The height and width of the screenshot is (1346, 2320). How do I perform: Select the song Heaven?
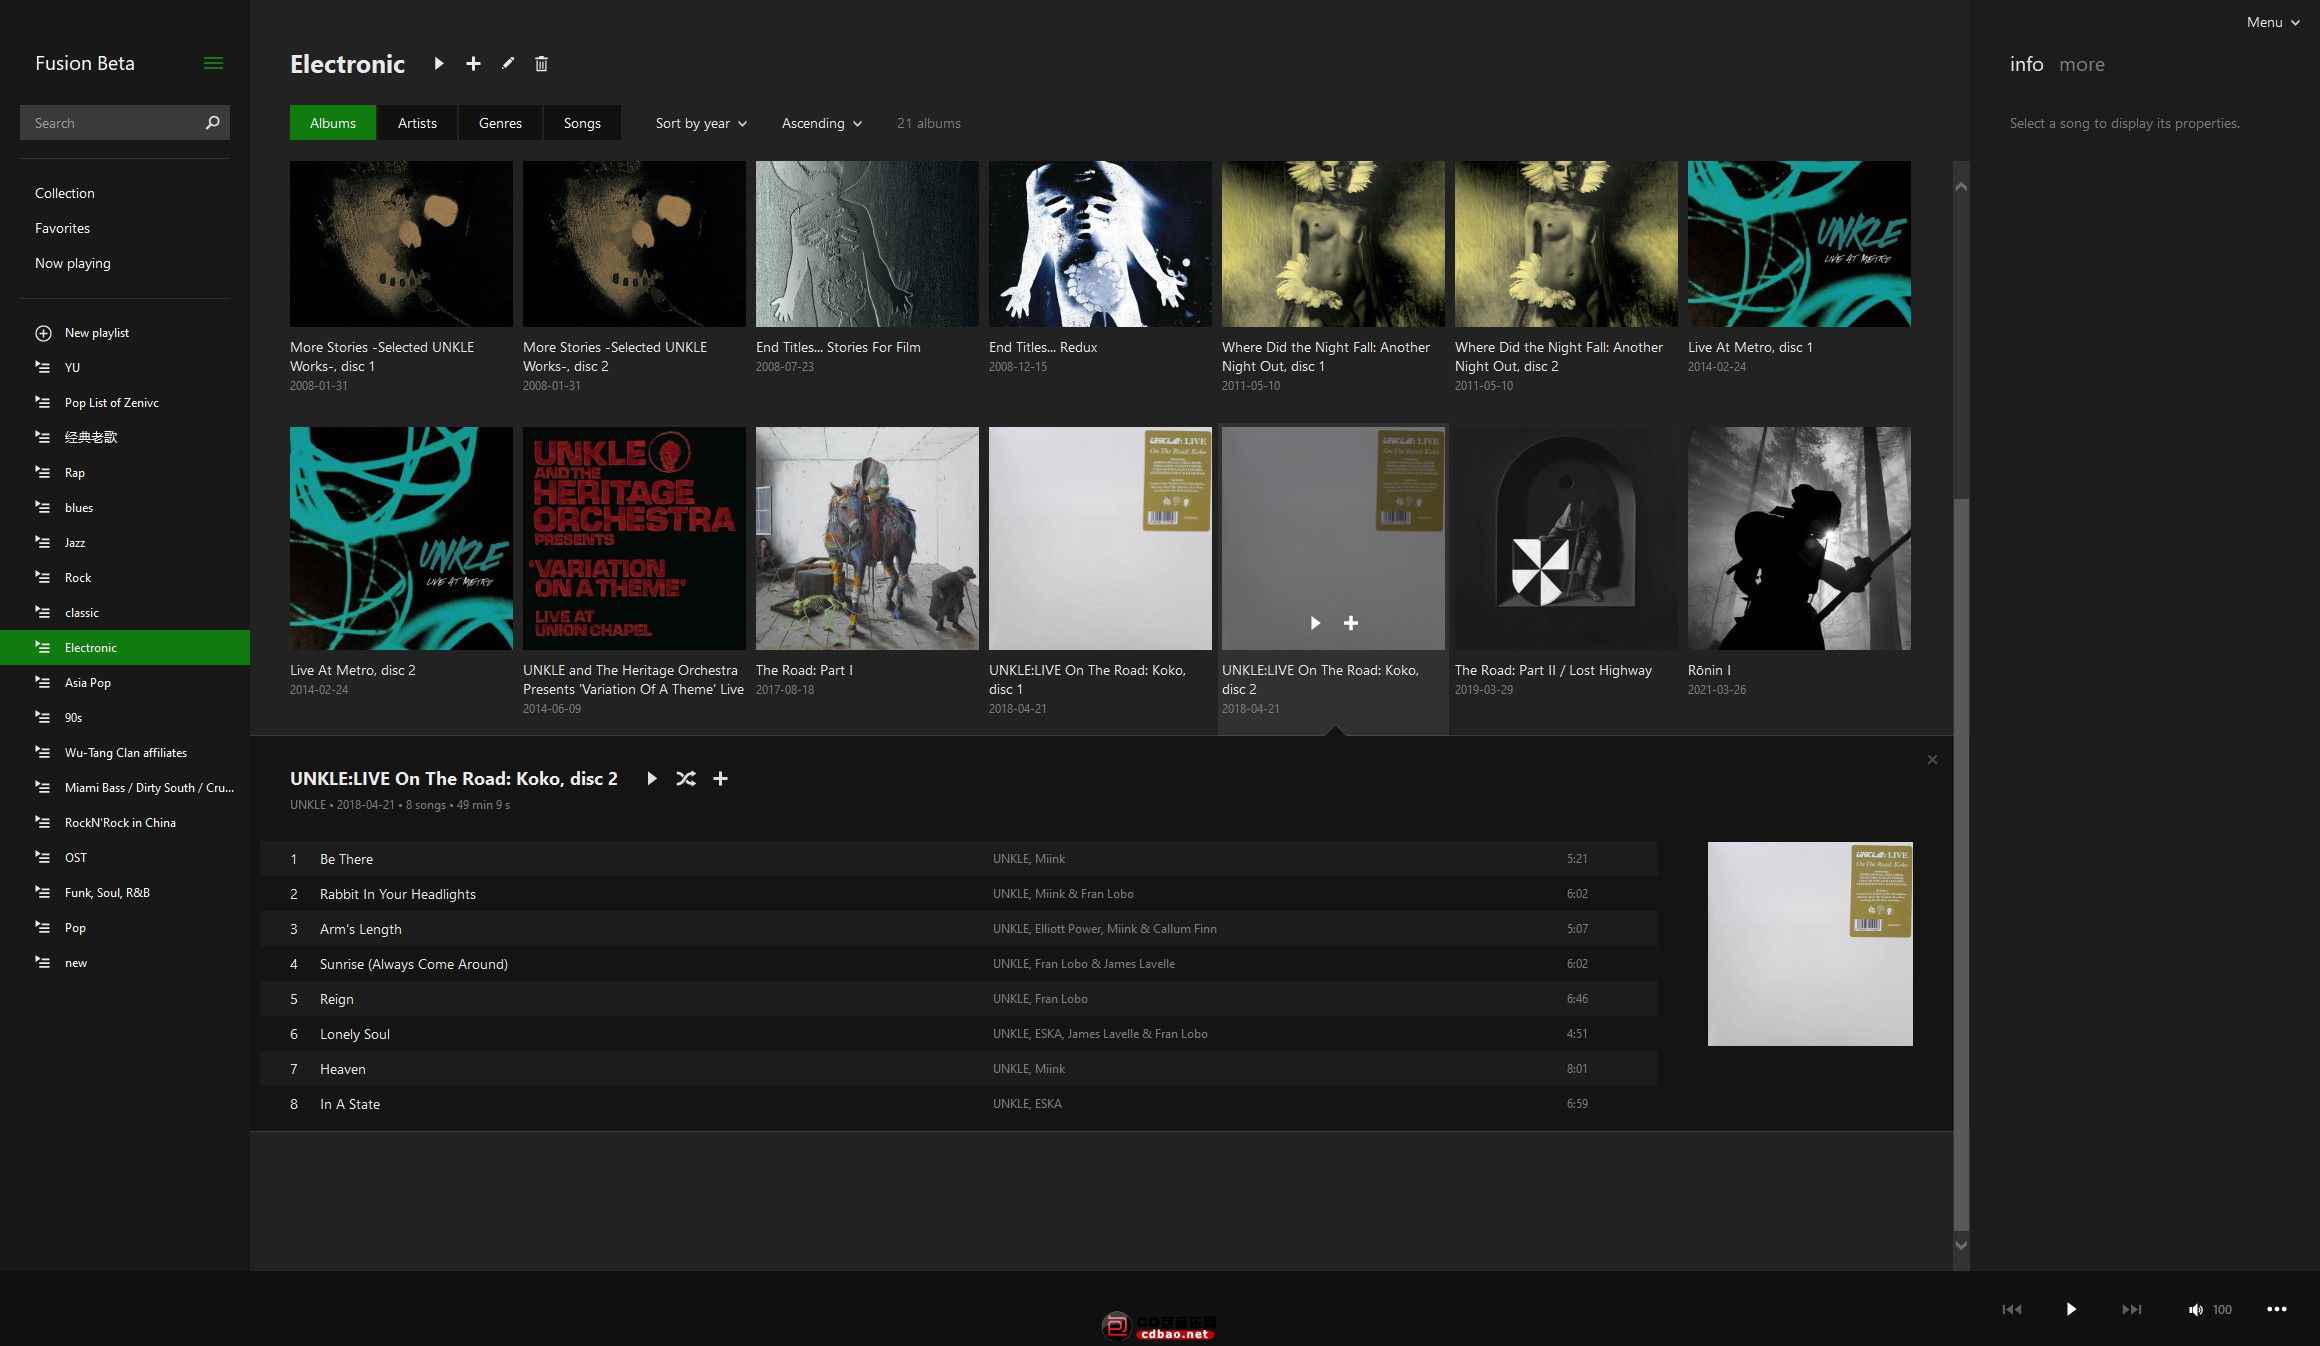point(959,1069)
